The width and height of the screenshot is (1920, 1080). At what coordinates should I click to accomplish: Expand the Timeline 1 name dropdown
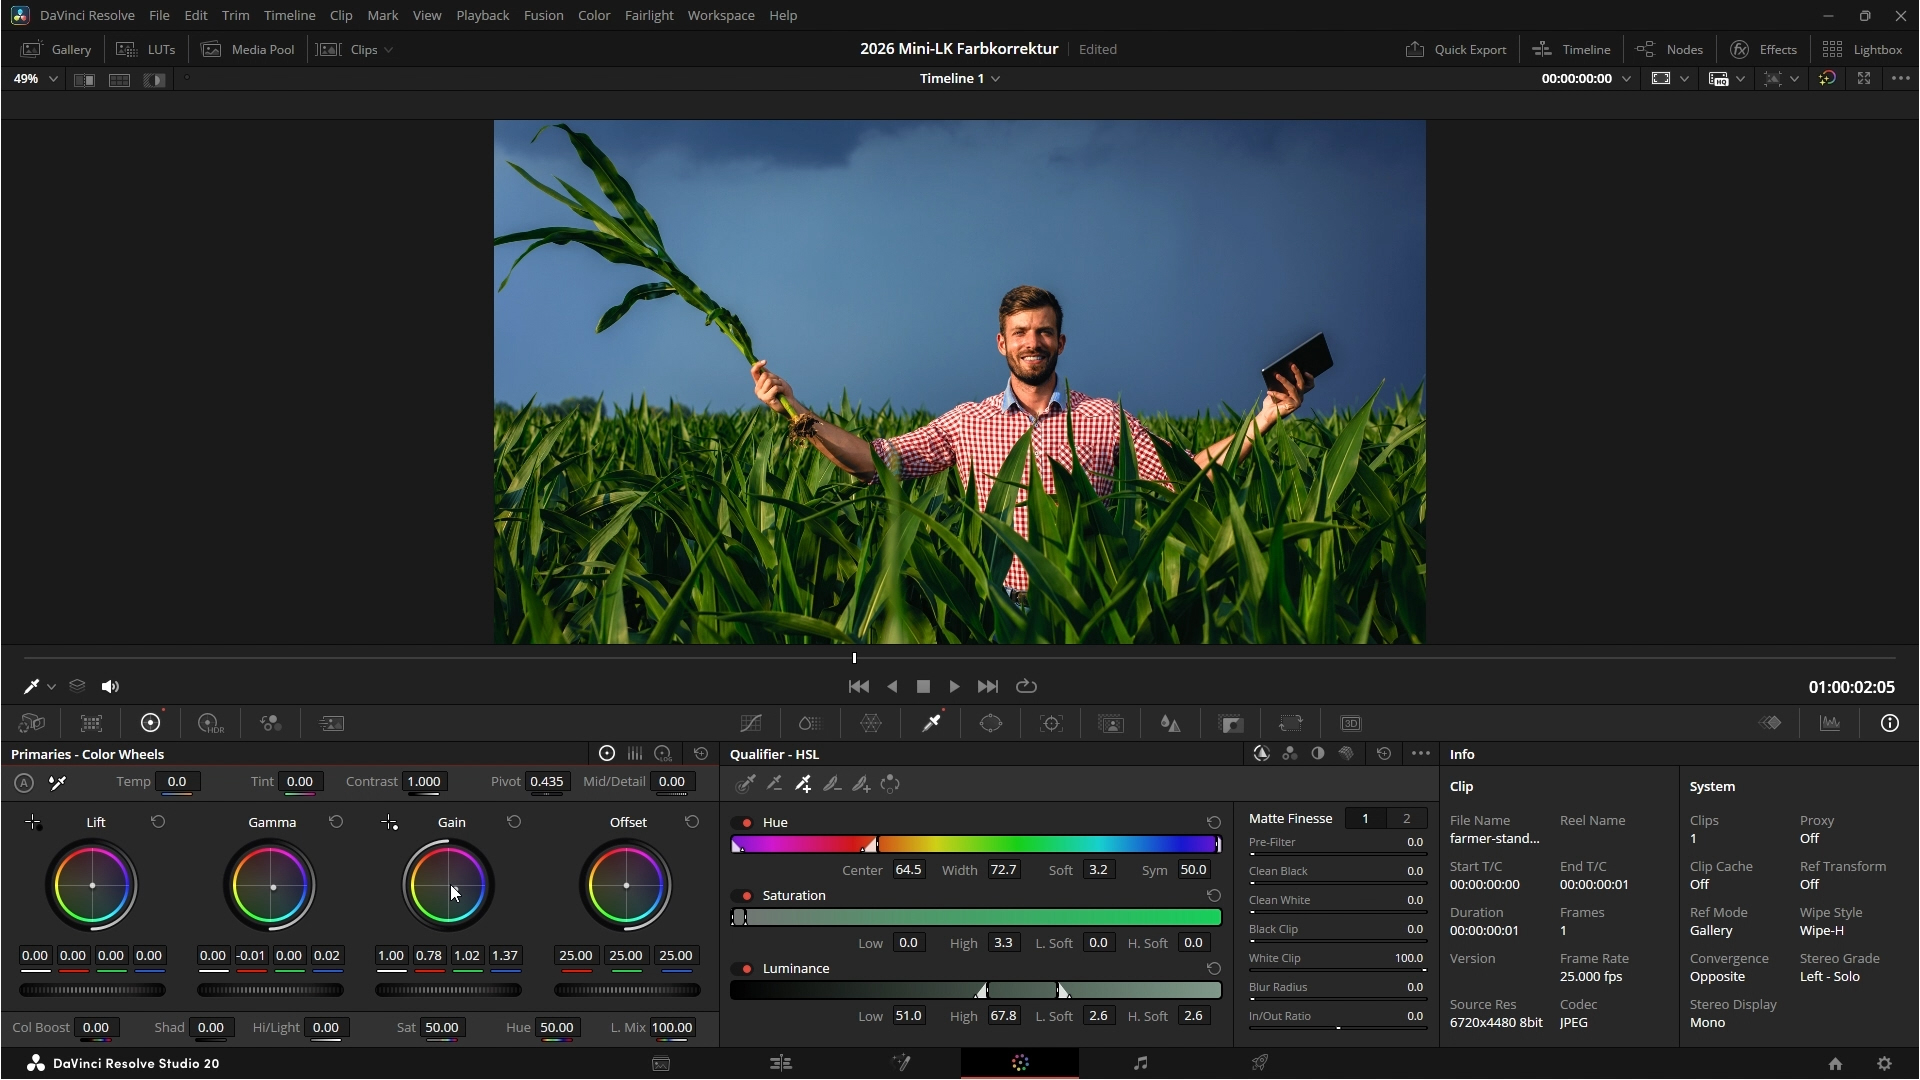pos(995,78)
